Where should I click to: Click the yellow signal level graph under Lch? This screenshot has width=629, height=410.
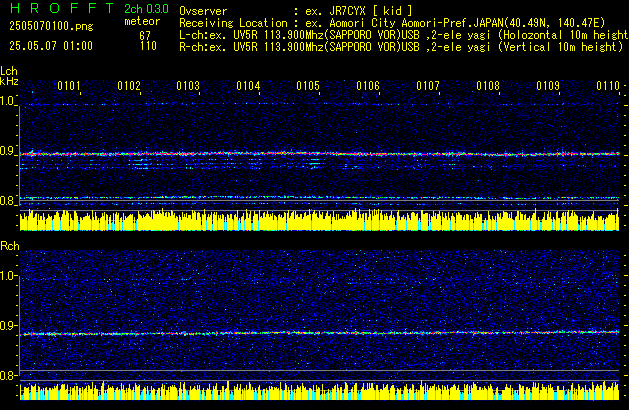click(x=319, y=220)
